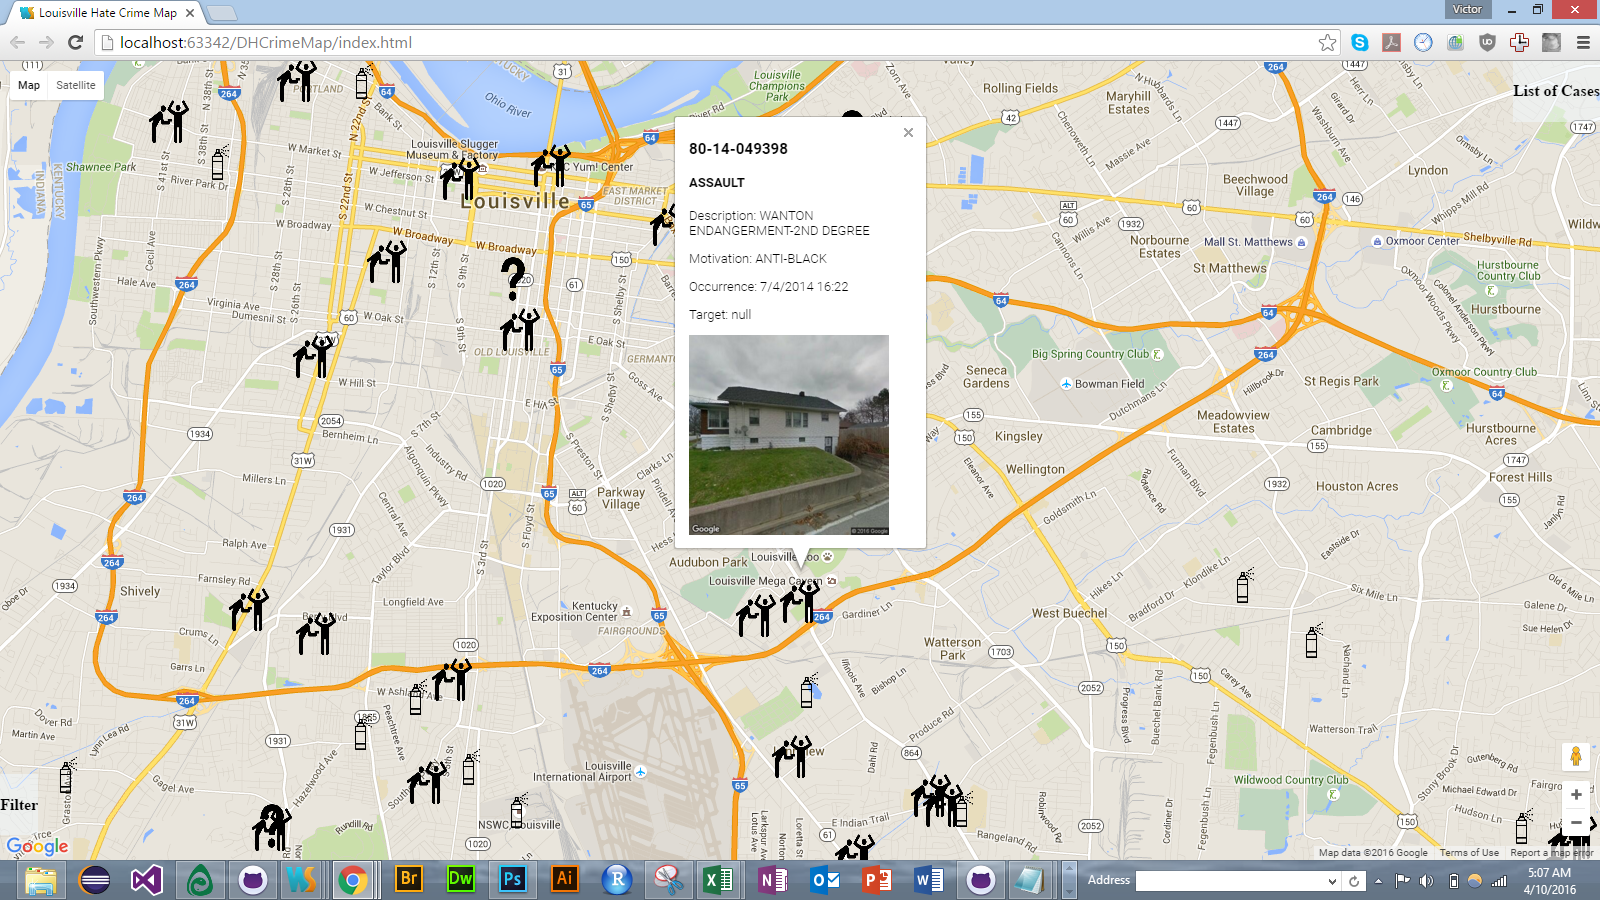Image resolution: width=1600 pixels, height=900 pixels.
Task: Zoom in on the map
Action: [x=1576, y=795]
